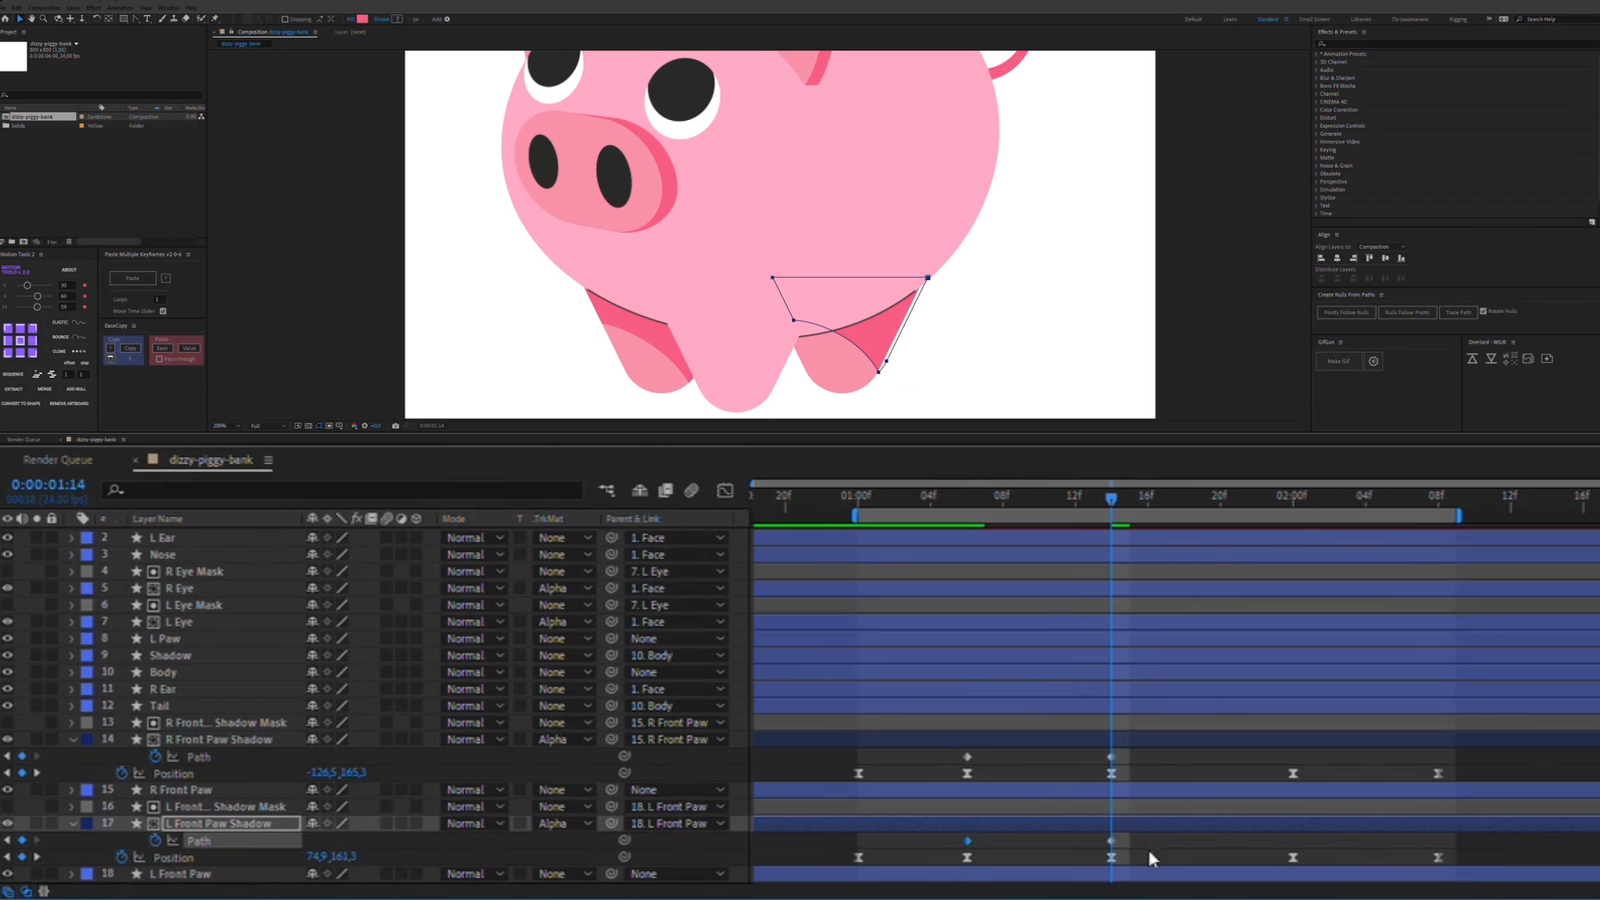This screenshot has width=1600, height=900.
Task: Select the Puppet Pin tool
Action: (x=214, y=18)
